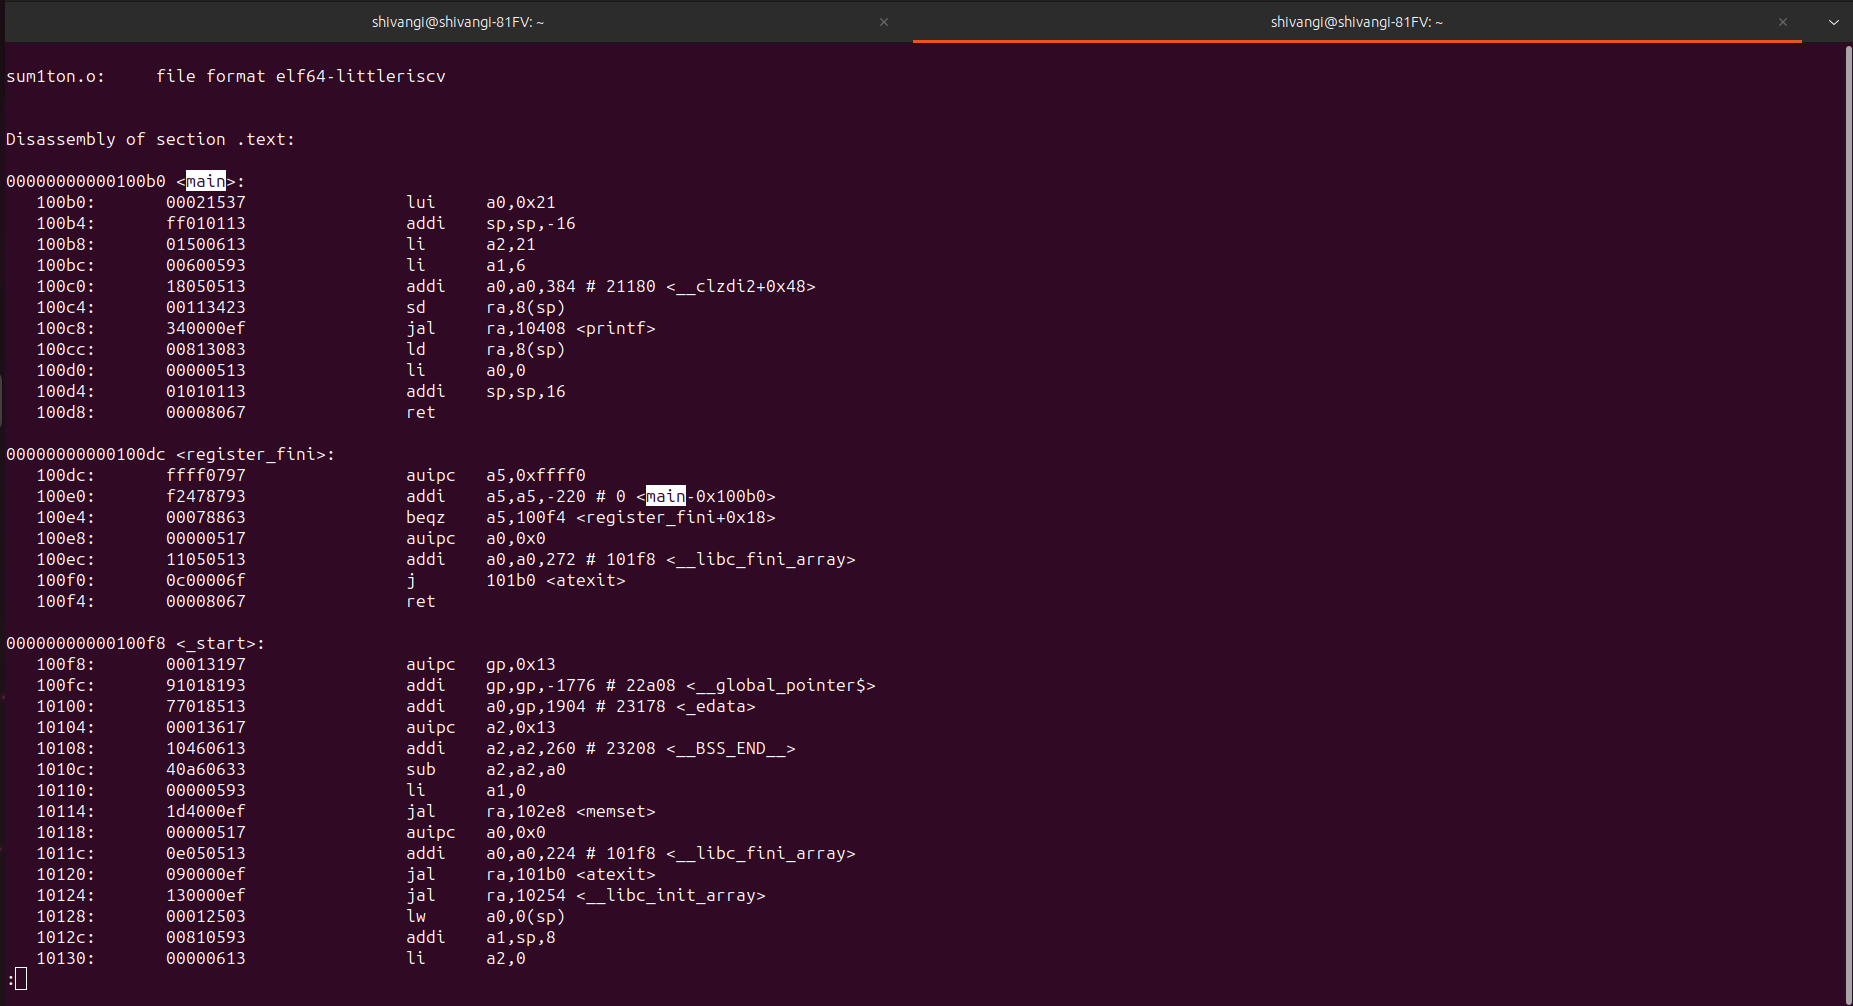Select the atexit target in the j instruction
This screenshot has height=1006, width=1853.
[x=588, y=580]
